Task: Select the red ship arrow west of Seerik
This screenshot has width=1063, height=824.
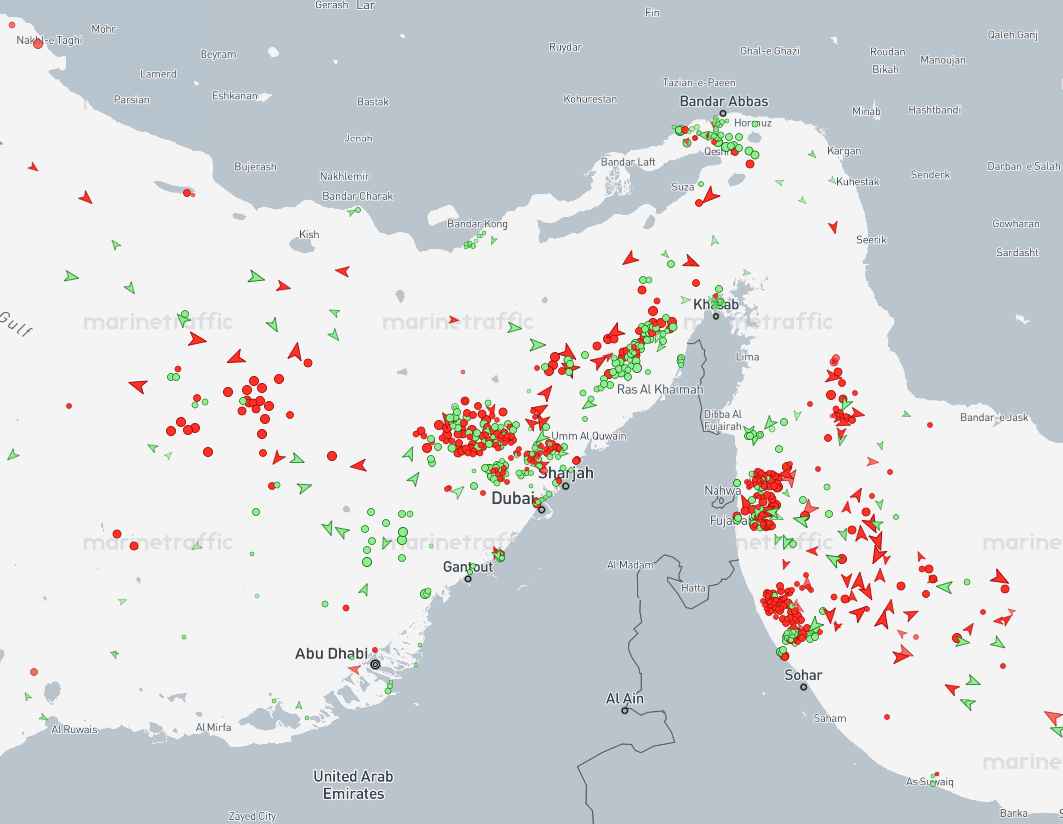Action: click(832, 228)
